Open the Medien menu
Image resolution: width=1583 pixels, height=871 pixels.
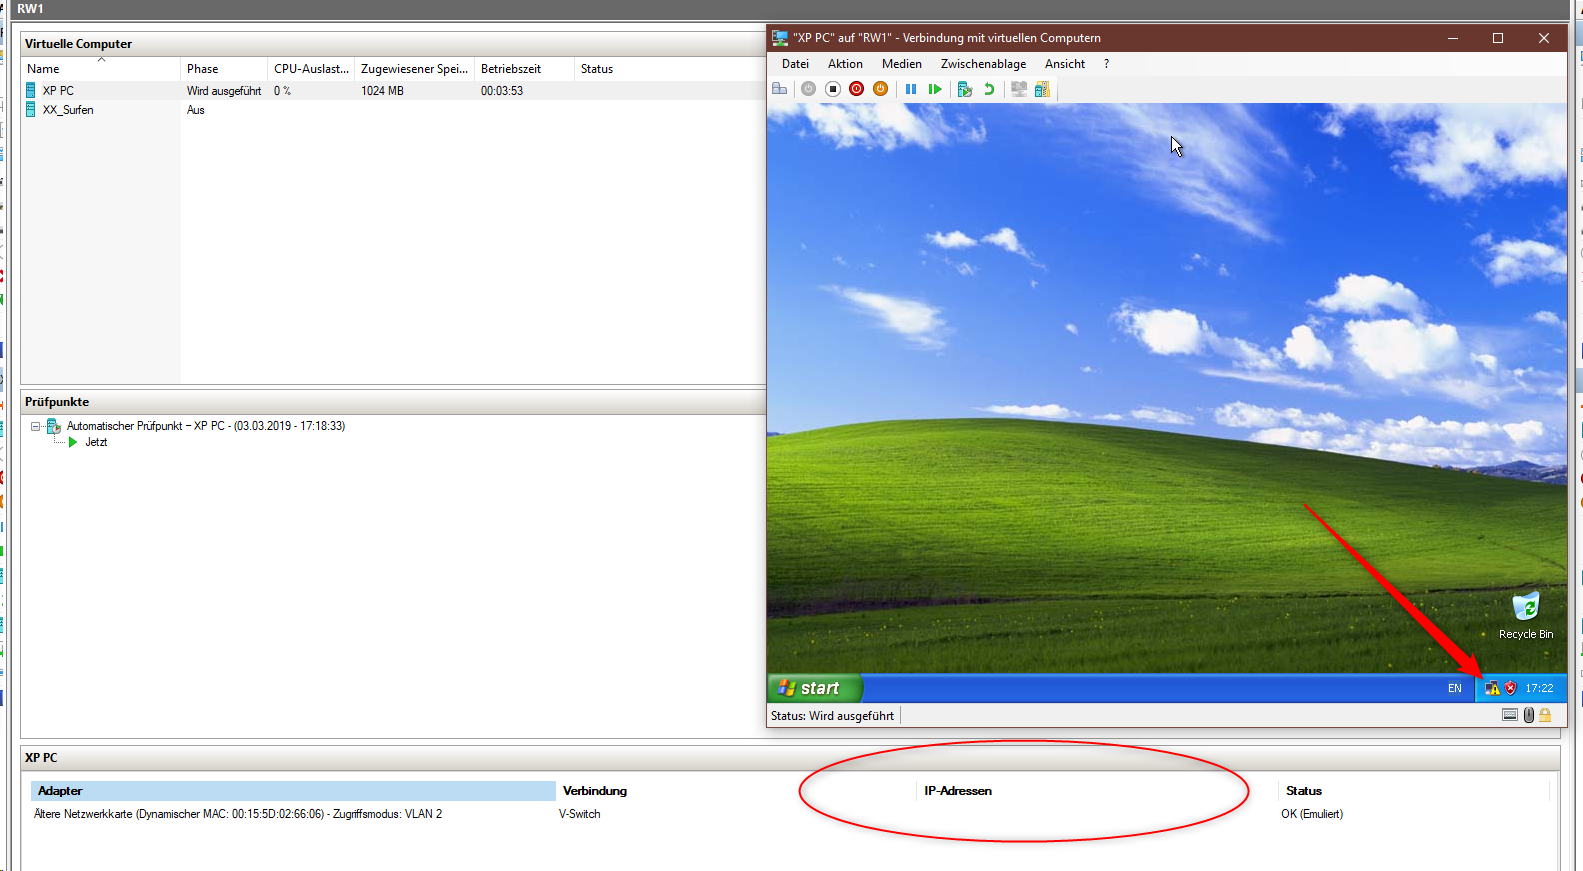pyautogui.click(x=901, y=64)
